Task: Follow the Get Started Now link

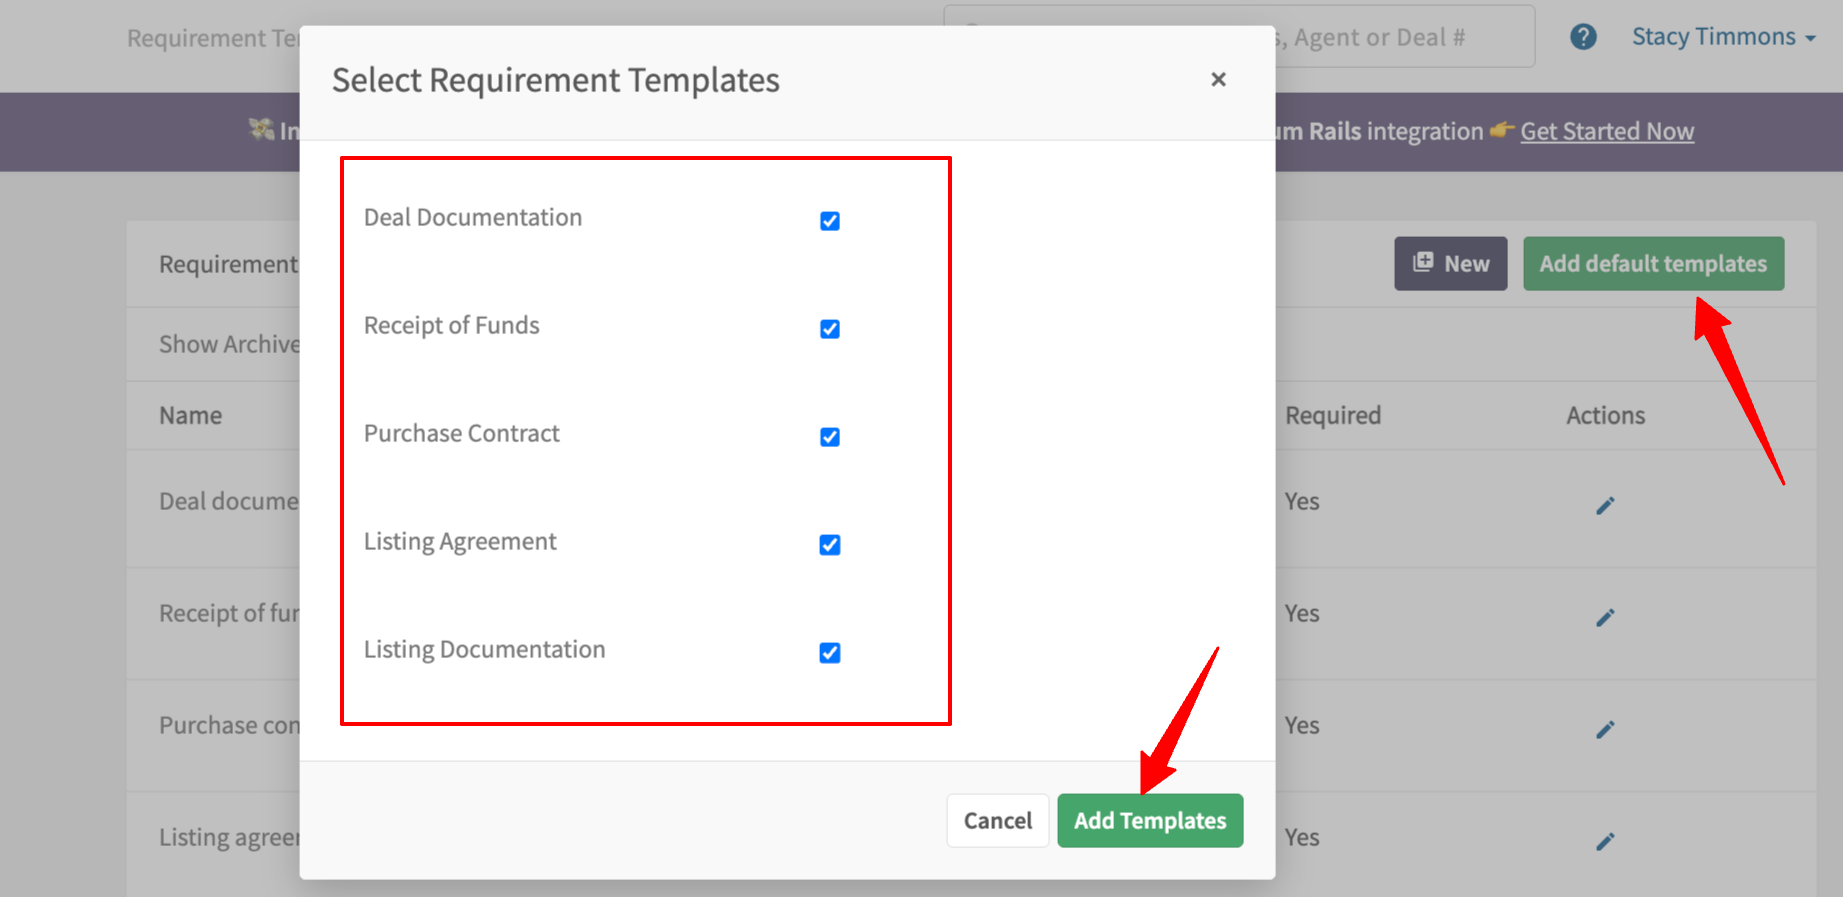Action: (x=1606, y=131)
